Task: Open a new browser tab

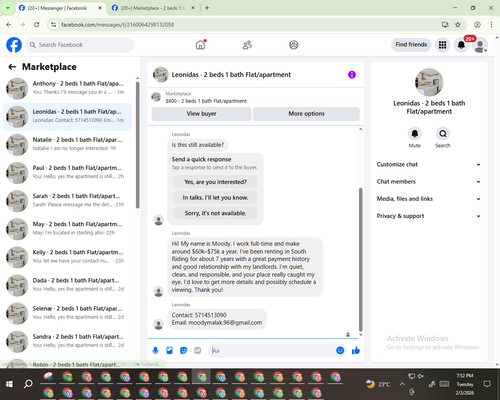Action: click(x=207, y=8)
